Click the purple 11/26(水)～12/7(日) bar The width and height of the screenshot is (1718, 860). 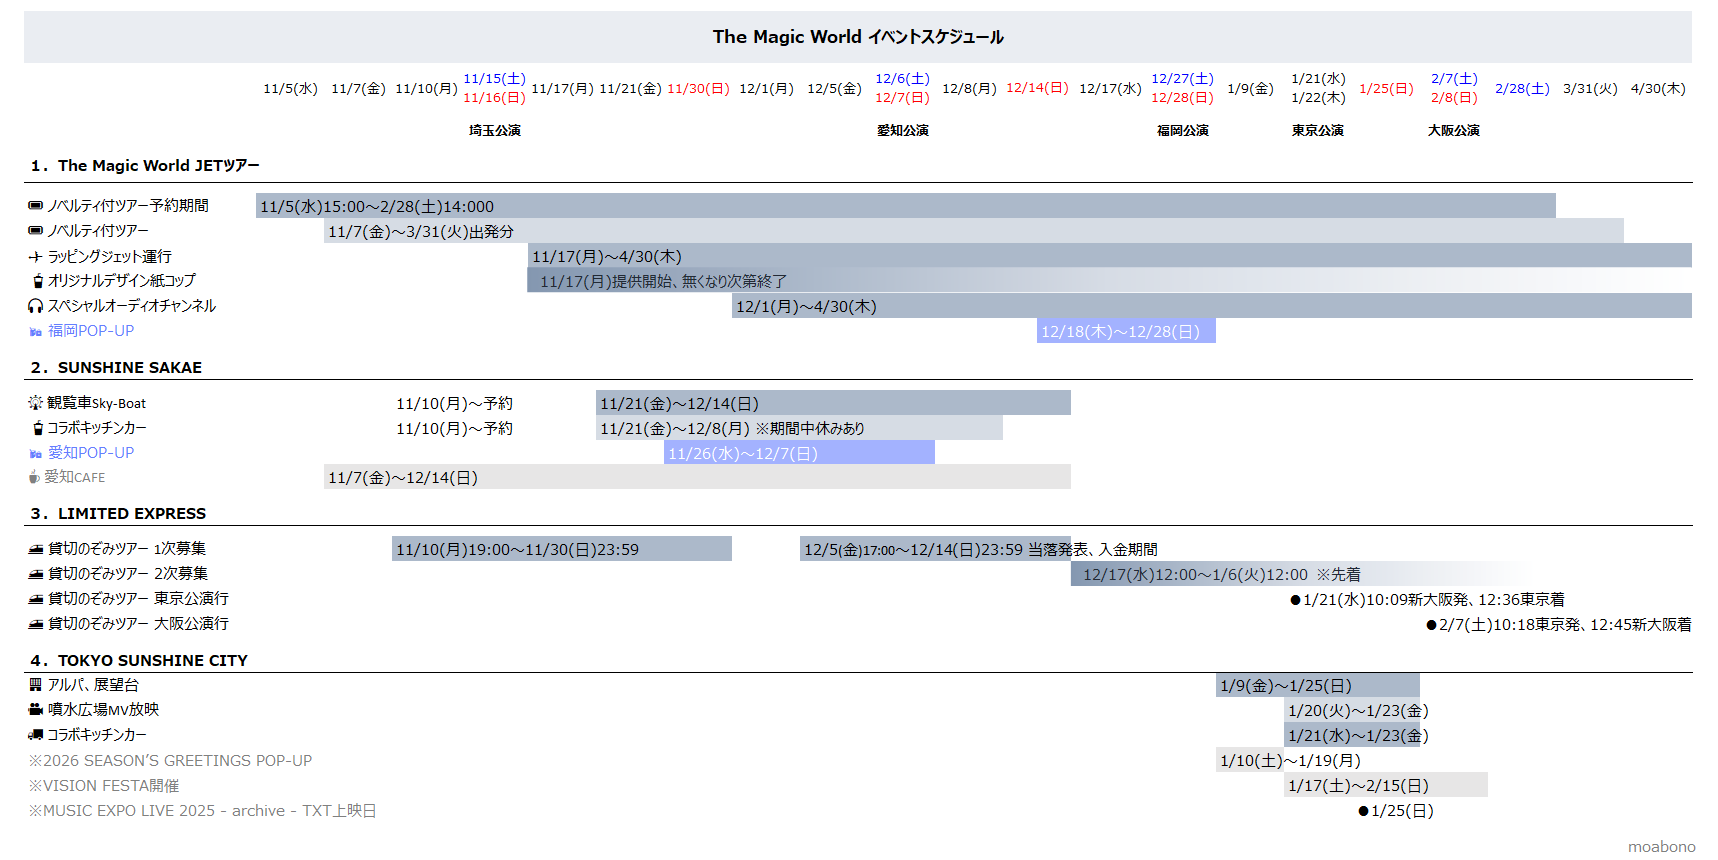click(799, 453)
